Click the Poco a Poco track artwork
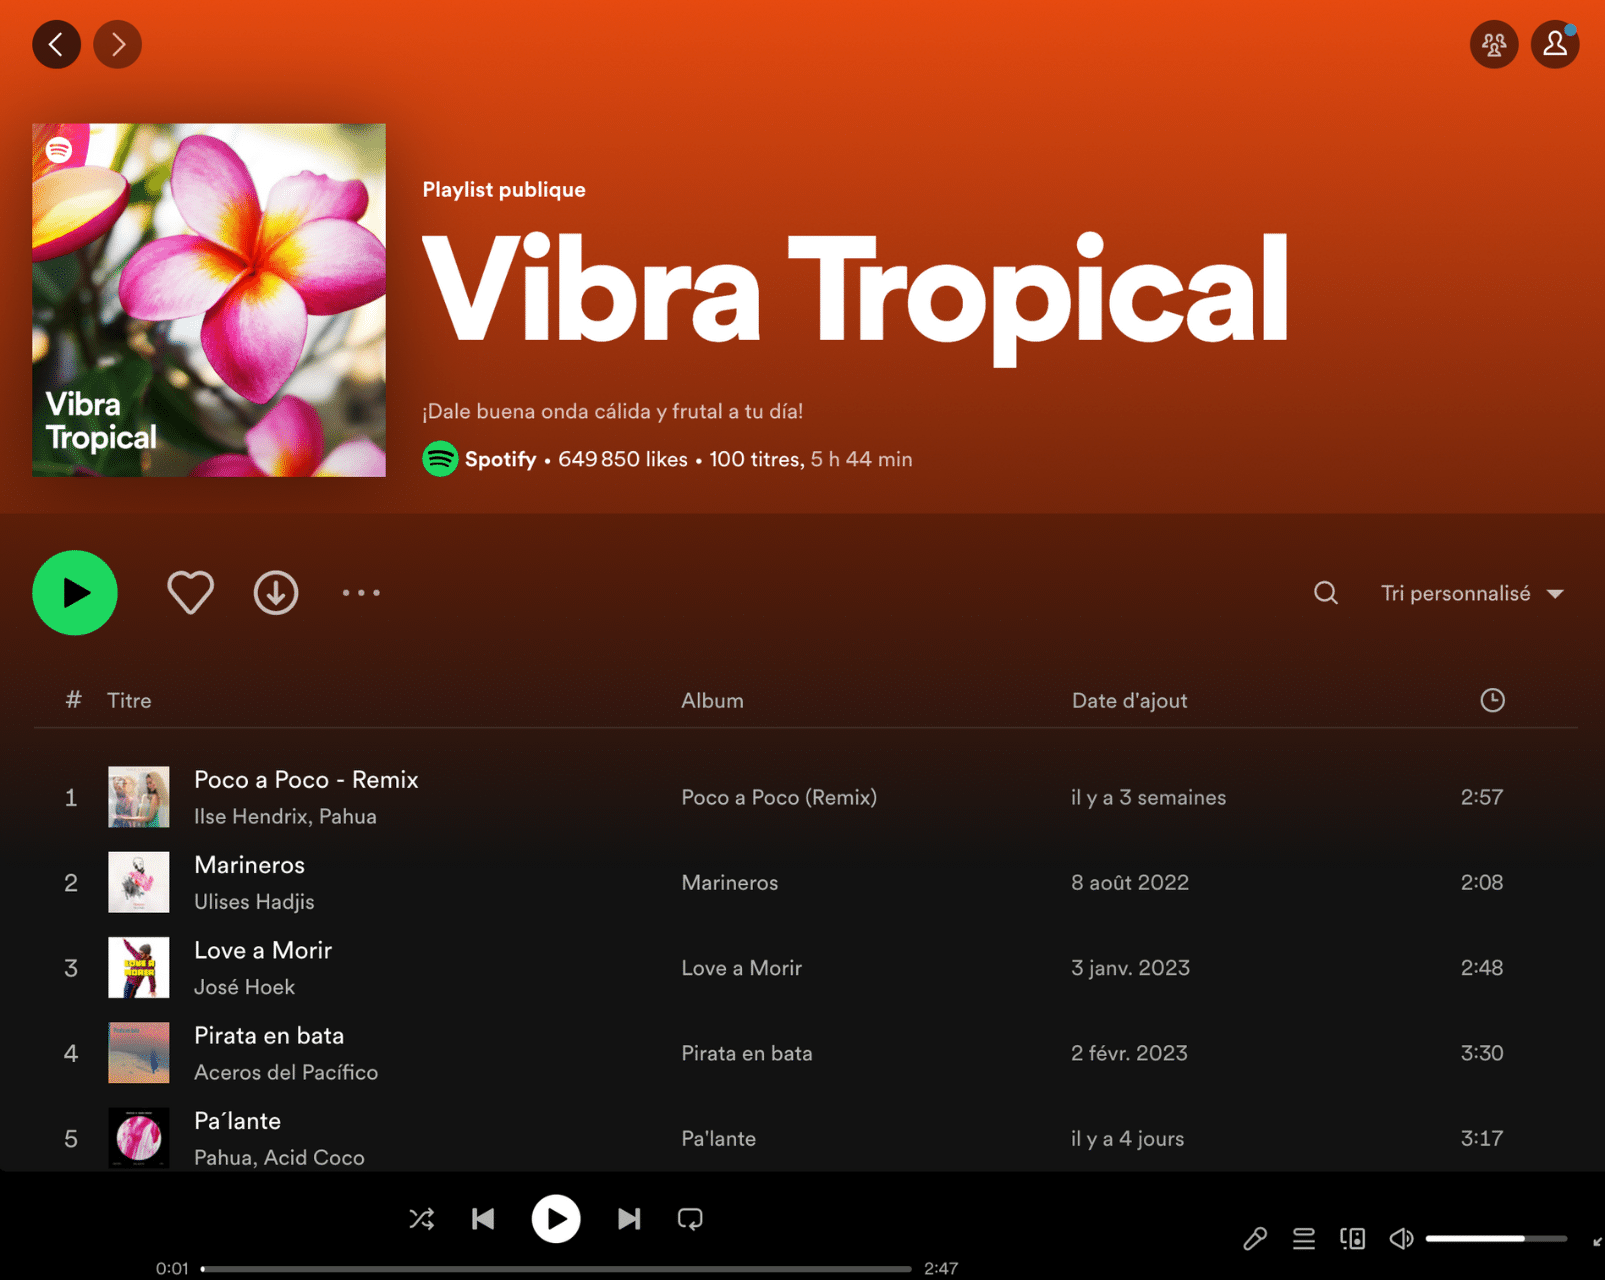The width and height of the screenshot is (1605, 1280). pyautogui.click(x=139, y=797)
